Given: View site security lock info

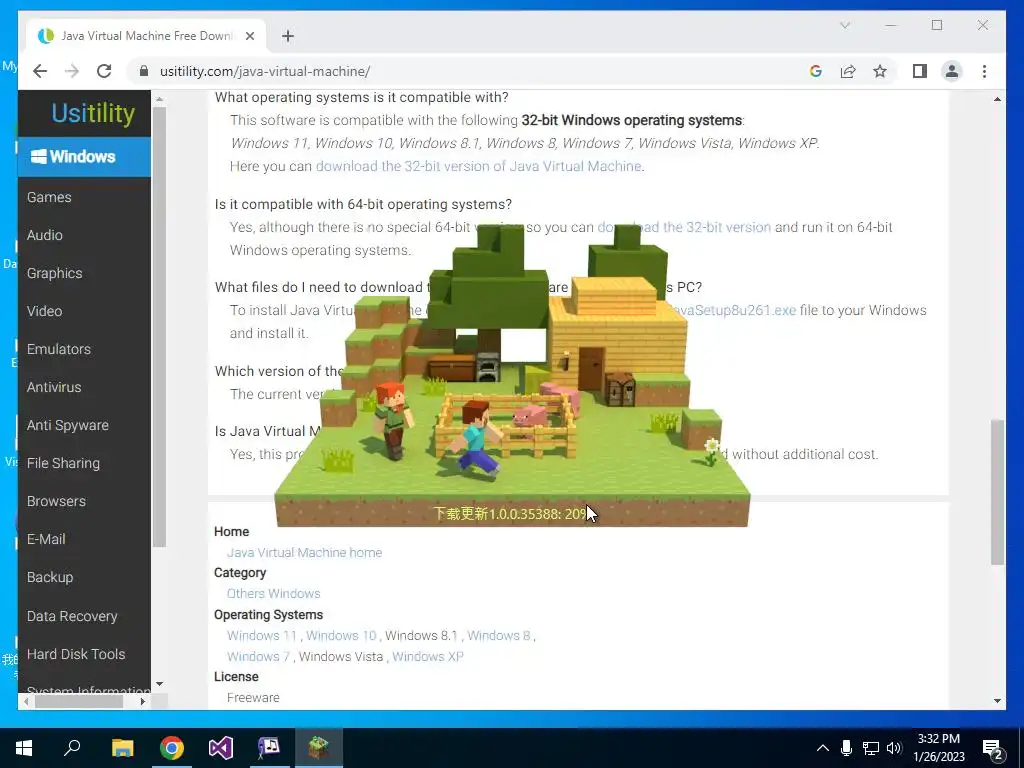Looking at the screenshot, I should point(144,71).
